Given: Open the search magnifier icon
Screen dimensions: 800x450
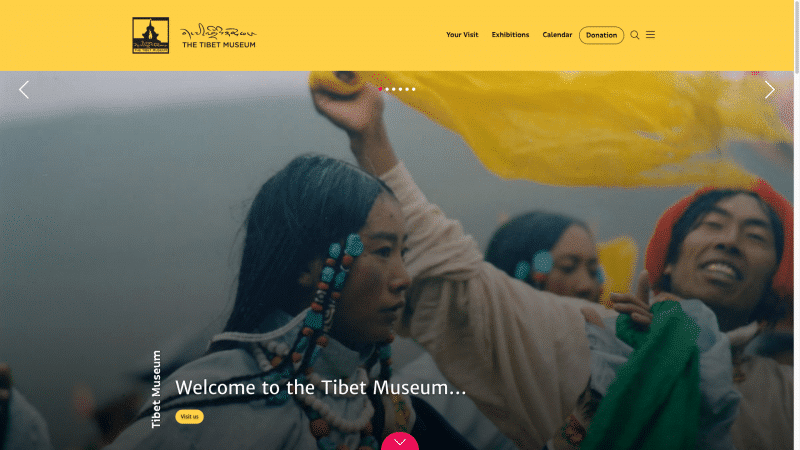Looking at the screenshot, I should [x=635, y=35].
